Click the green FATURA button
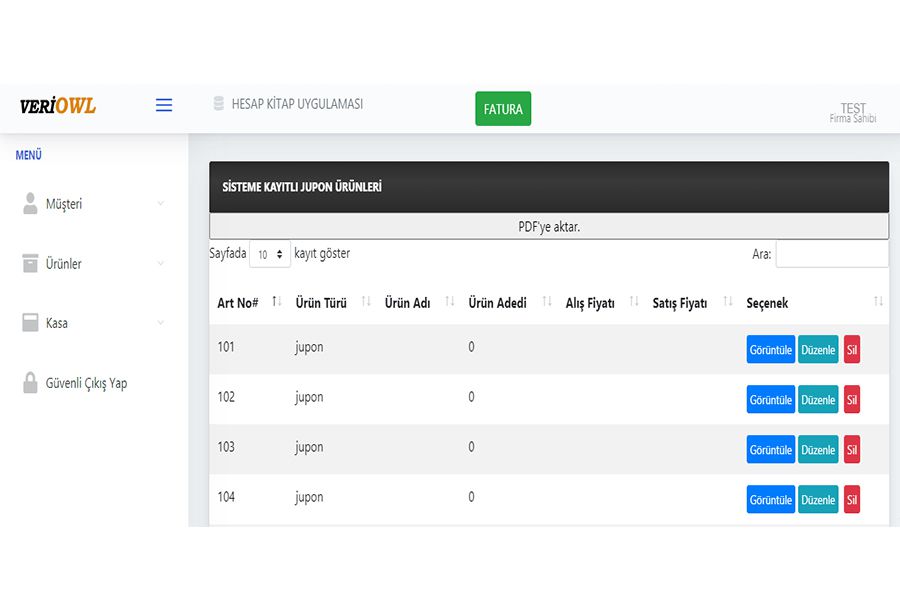 click(503, 109)
